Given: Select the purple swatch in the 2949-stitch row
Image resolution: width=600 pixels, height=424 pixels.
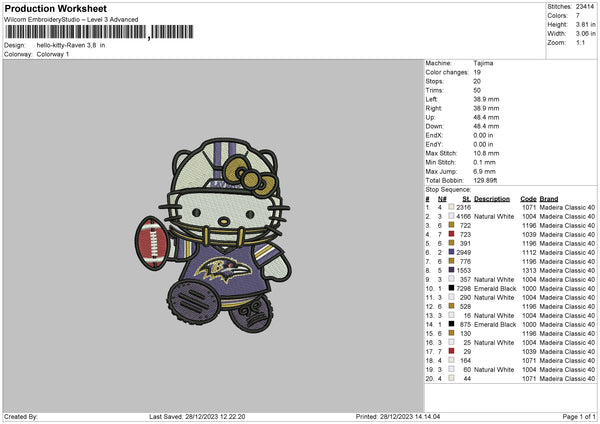Looking at the screenshot, I should click(x=451, y=252).
